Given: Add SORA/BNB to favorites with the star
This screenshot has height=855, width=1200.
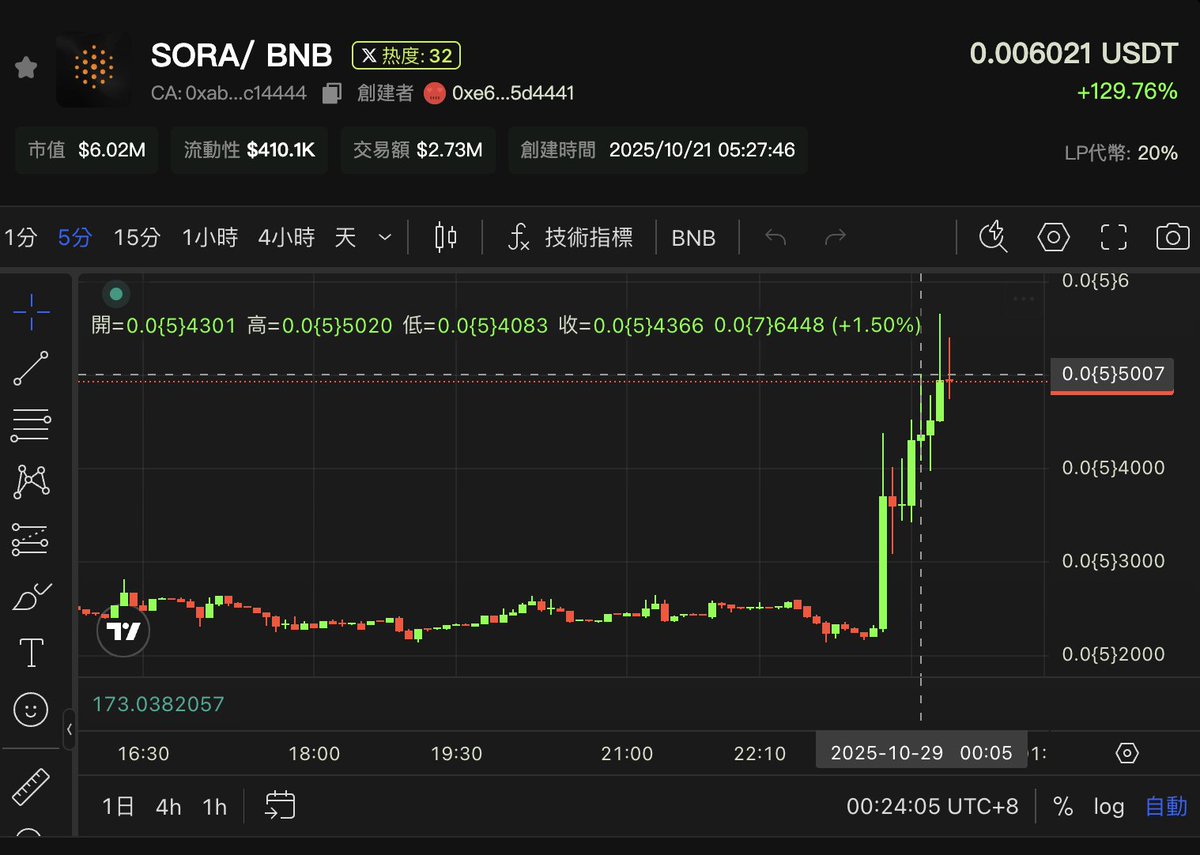Looking at the screenshot, I should pyautogui.click(x=26, y=68).
